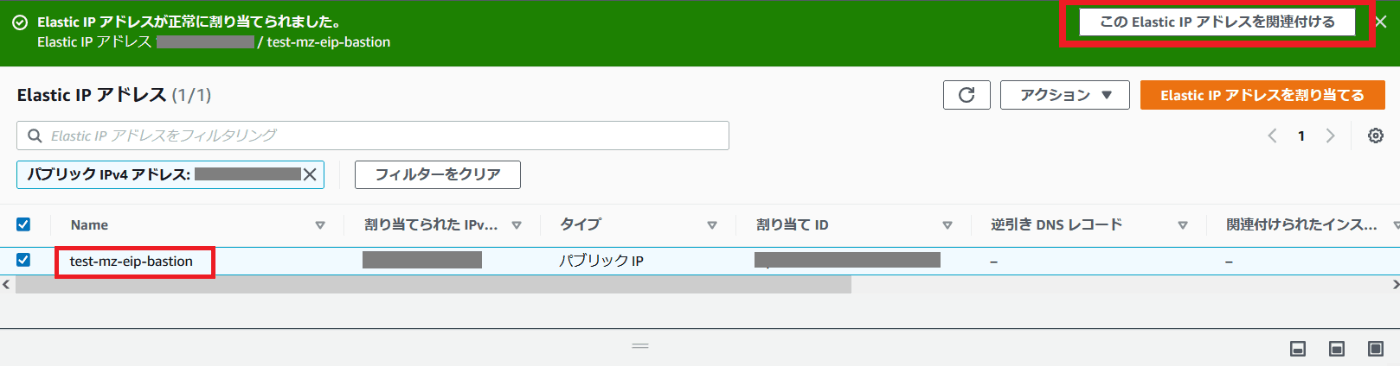Image resolution: width=1400 pixels, height=366 pixels.
Task: Set details panel to bottom small layout
Action: click(x=1299, y=348)
